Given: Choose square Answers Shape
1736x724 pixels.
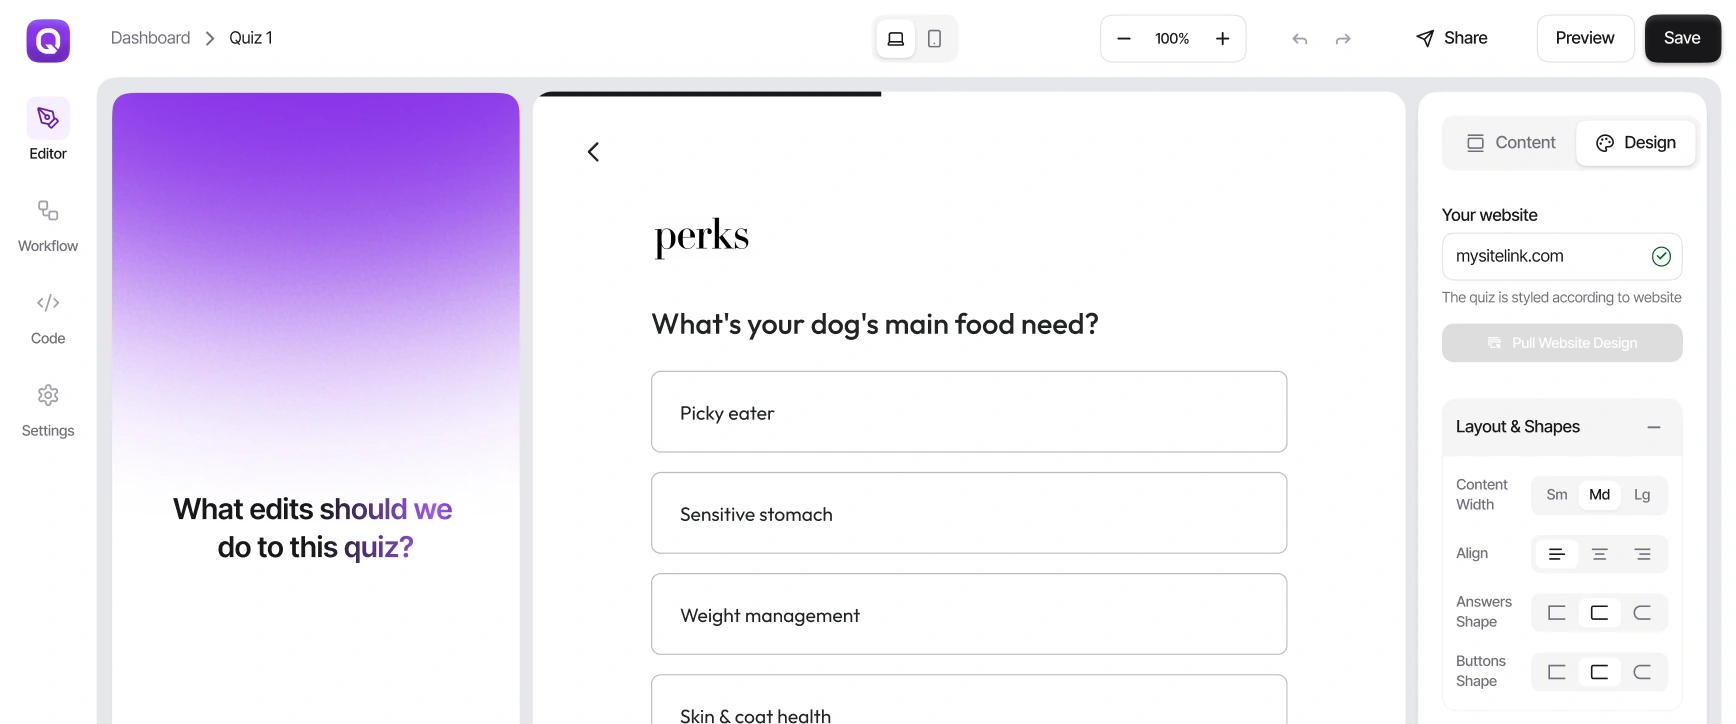Looking at the screenshot, I should click(x=1557, y=613).
